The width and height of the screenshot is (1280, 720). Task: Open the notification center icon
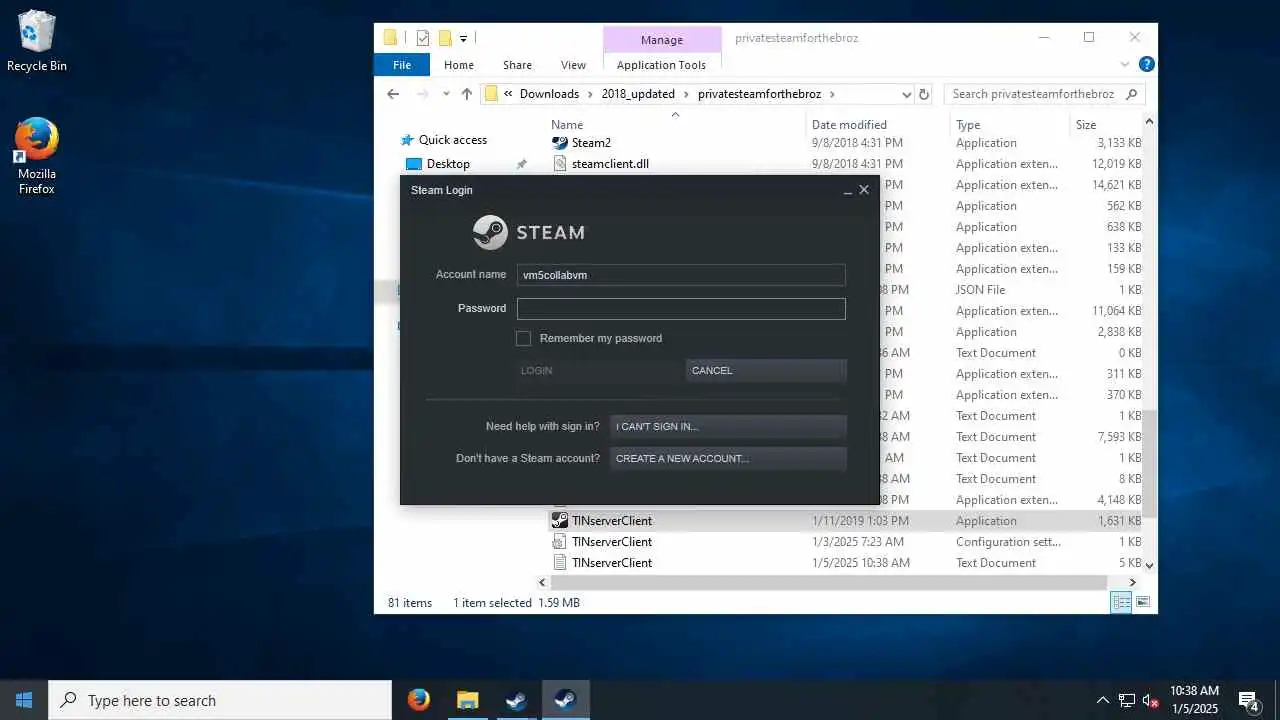pyautogui.click(x=1248, y=700)
